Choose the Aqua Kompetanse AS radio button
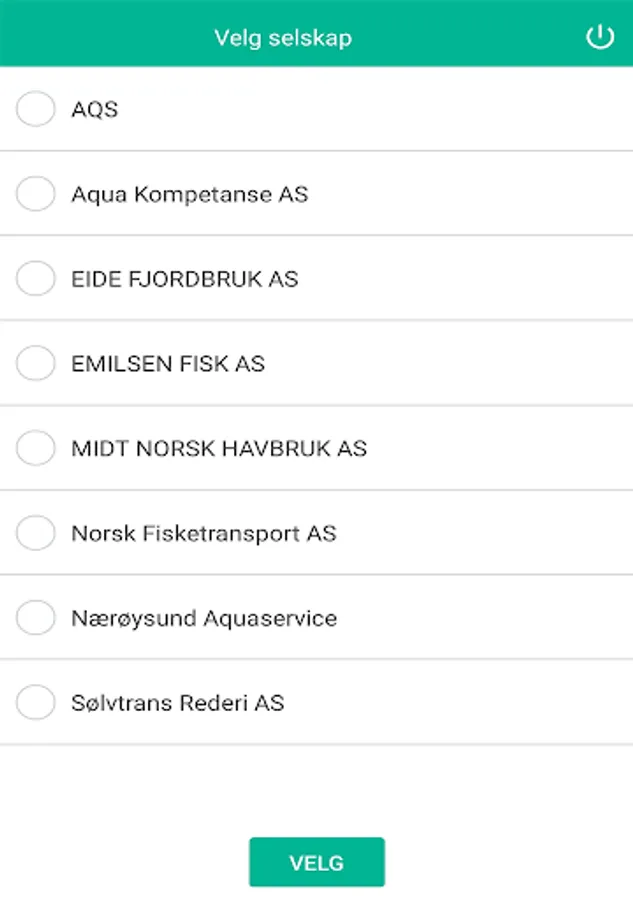Screen dimensions: 633x900 tap(36, 194)
